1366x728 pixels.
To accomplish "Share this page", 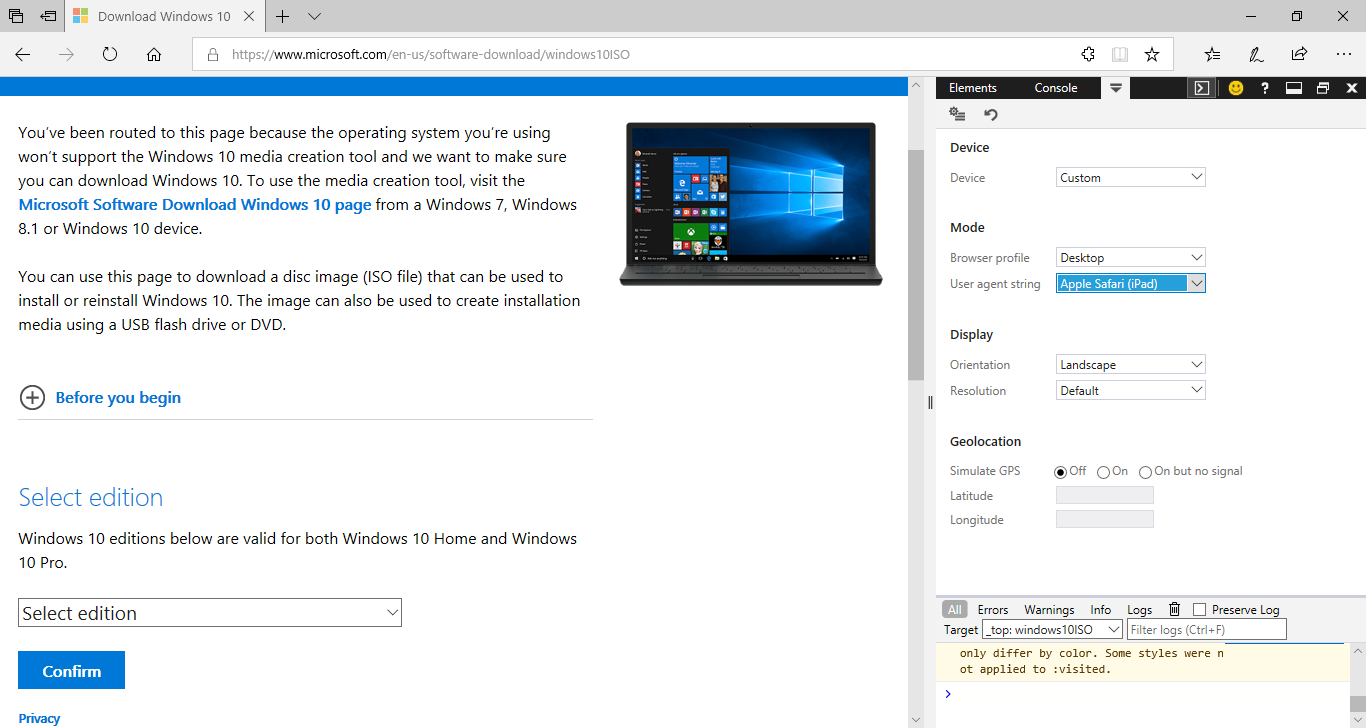I will (x=1299, y=55).
